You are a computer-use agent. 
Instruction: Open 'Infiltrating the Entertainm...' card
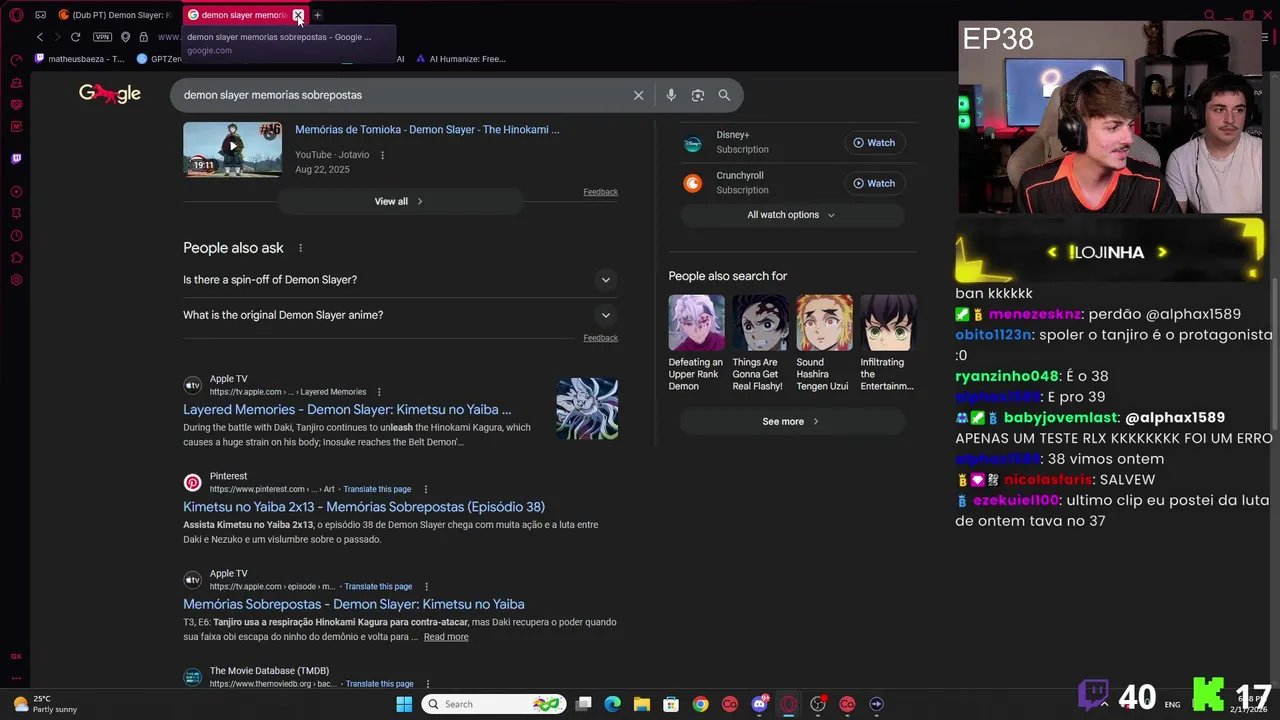click(x=888, y=344)
